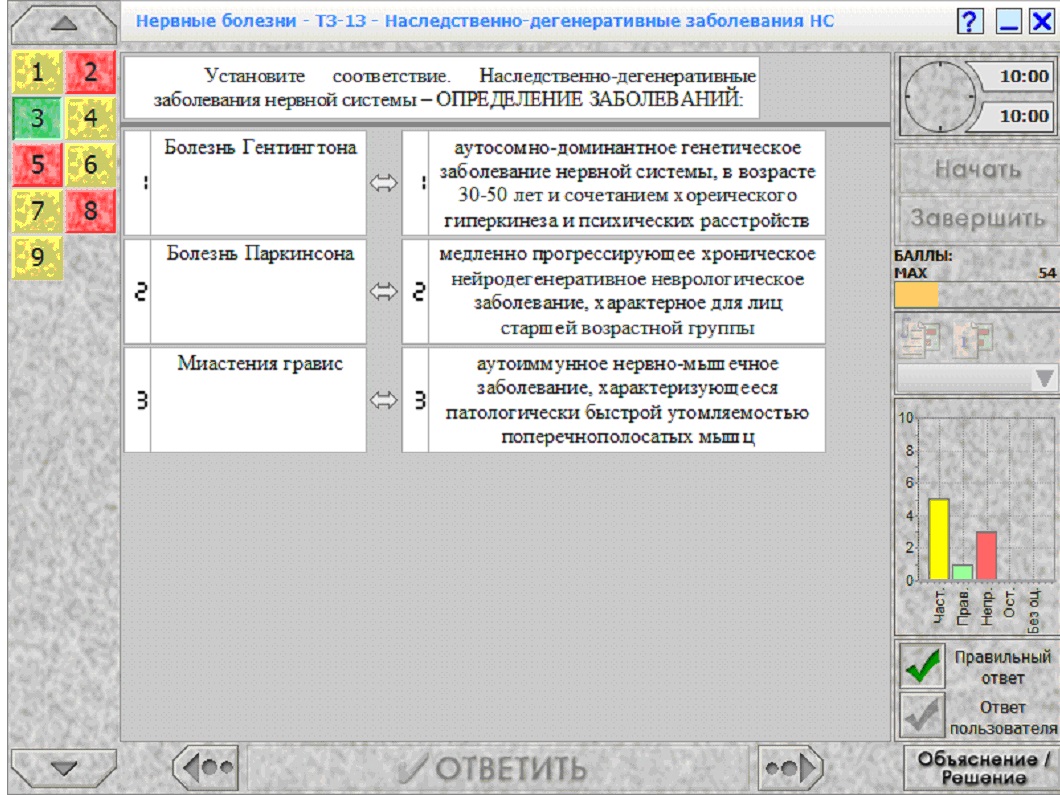The width and height of the screenshot is (1060, 795).
Task: Minimize the test window
Action: (x=1009, y=22)
